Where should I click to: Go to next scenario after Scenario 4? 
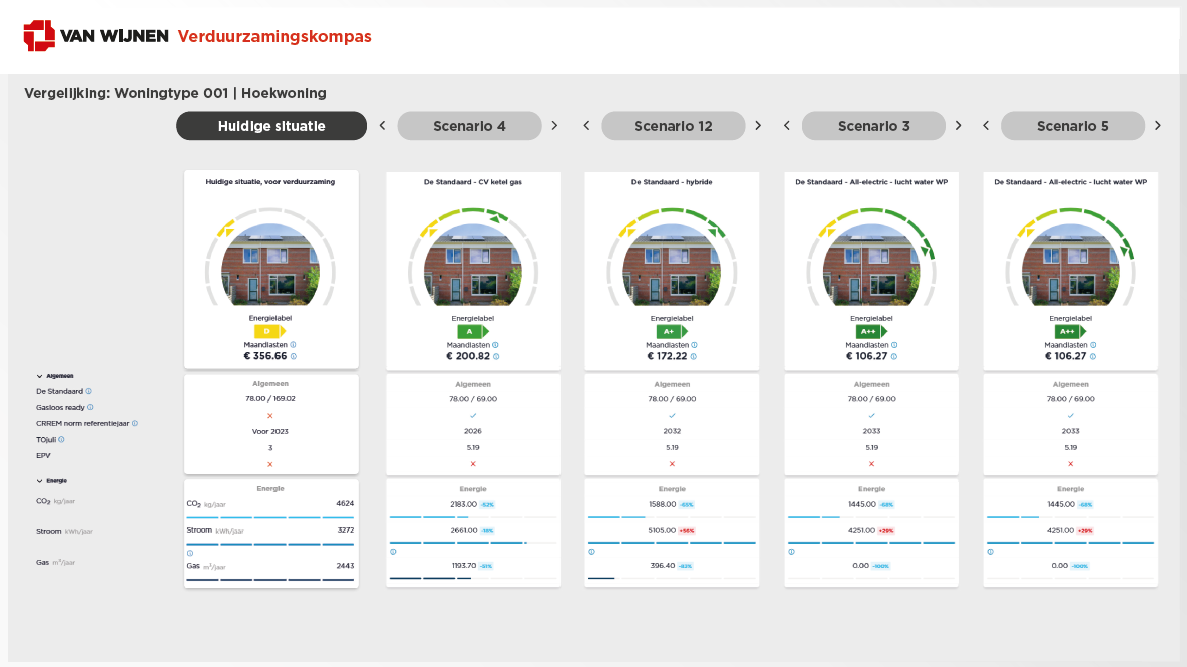click(x=554, y=126)
